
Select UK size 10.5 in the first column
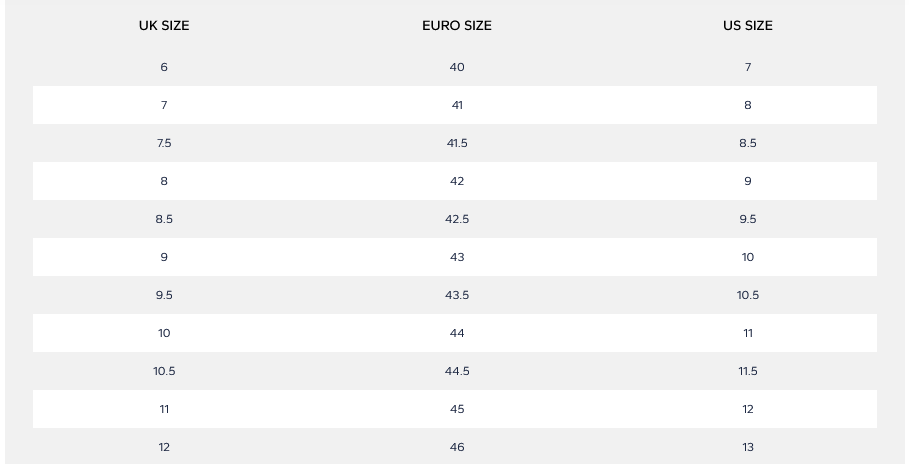point(164,371)
